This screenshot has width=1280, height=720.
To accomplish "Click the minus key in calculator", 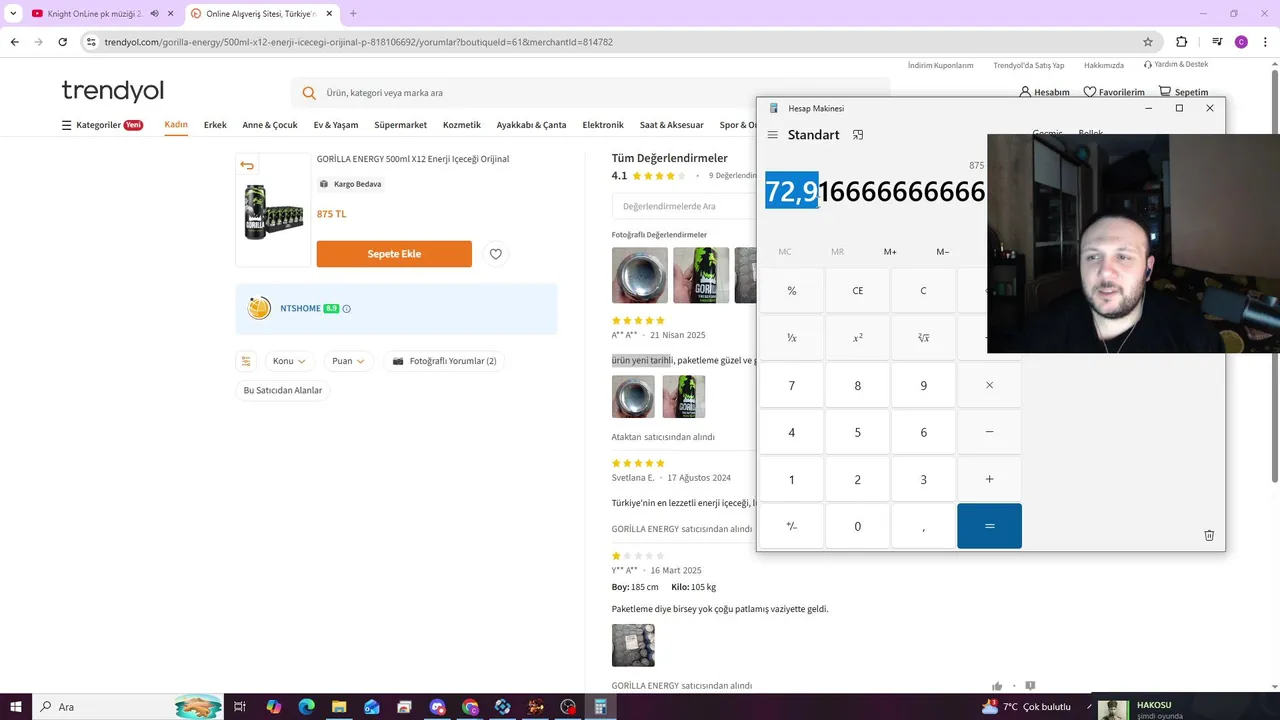I will tap(989, 432).
